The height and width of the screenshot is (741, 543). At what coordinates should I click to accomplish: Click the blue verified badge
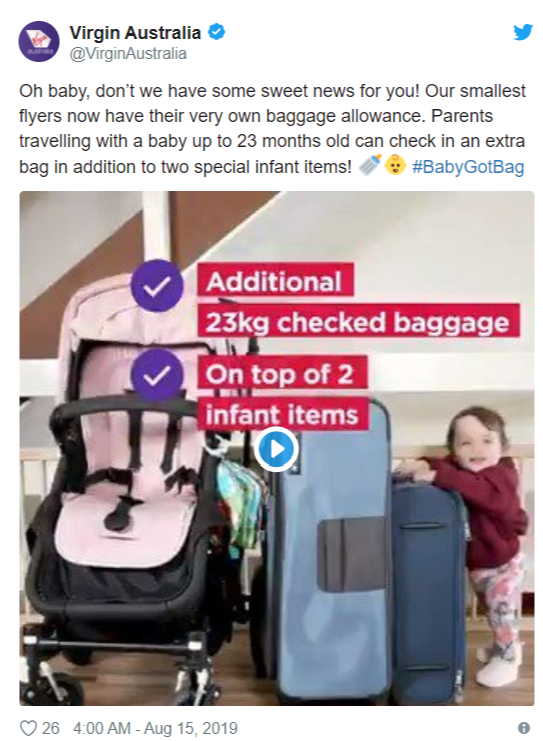216,32
